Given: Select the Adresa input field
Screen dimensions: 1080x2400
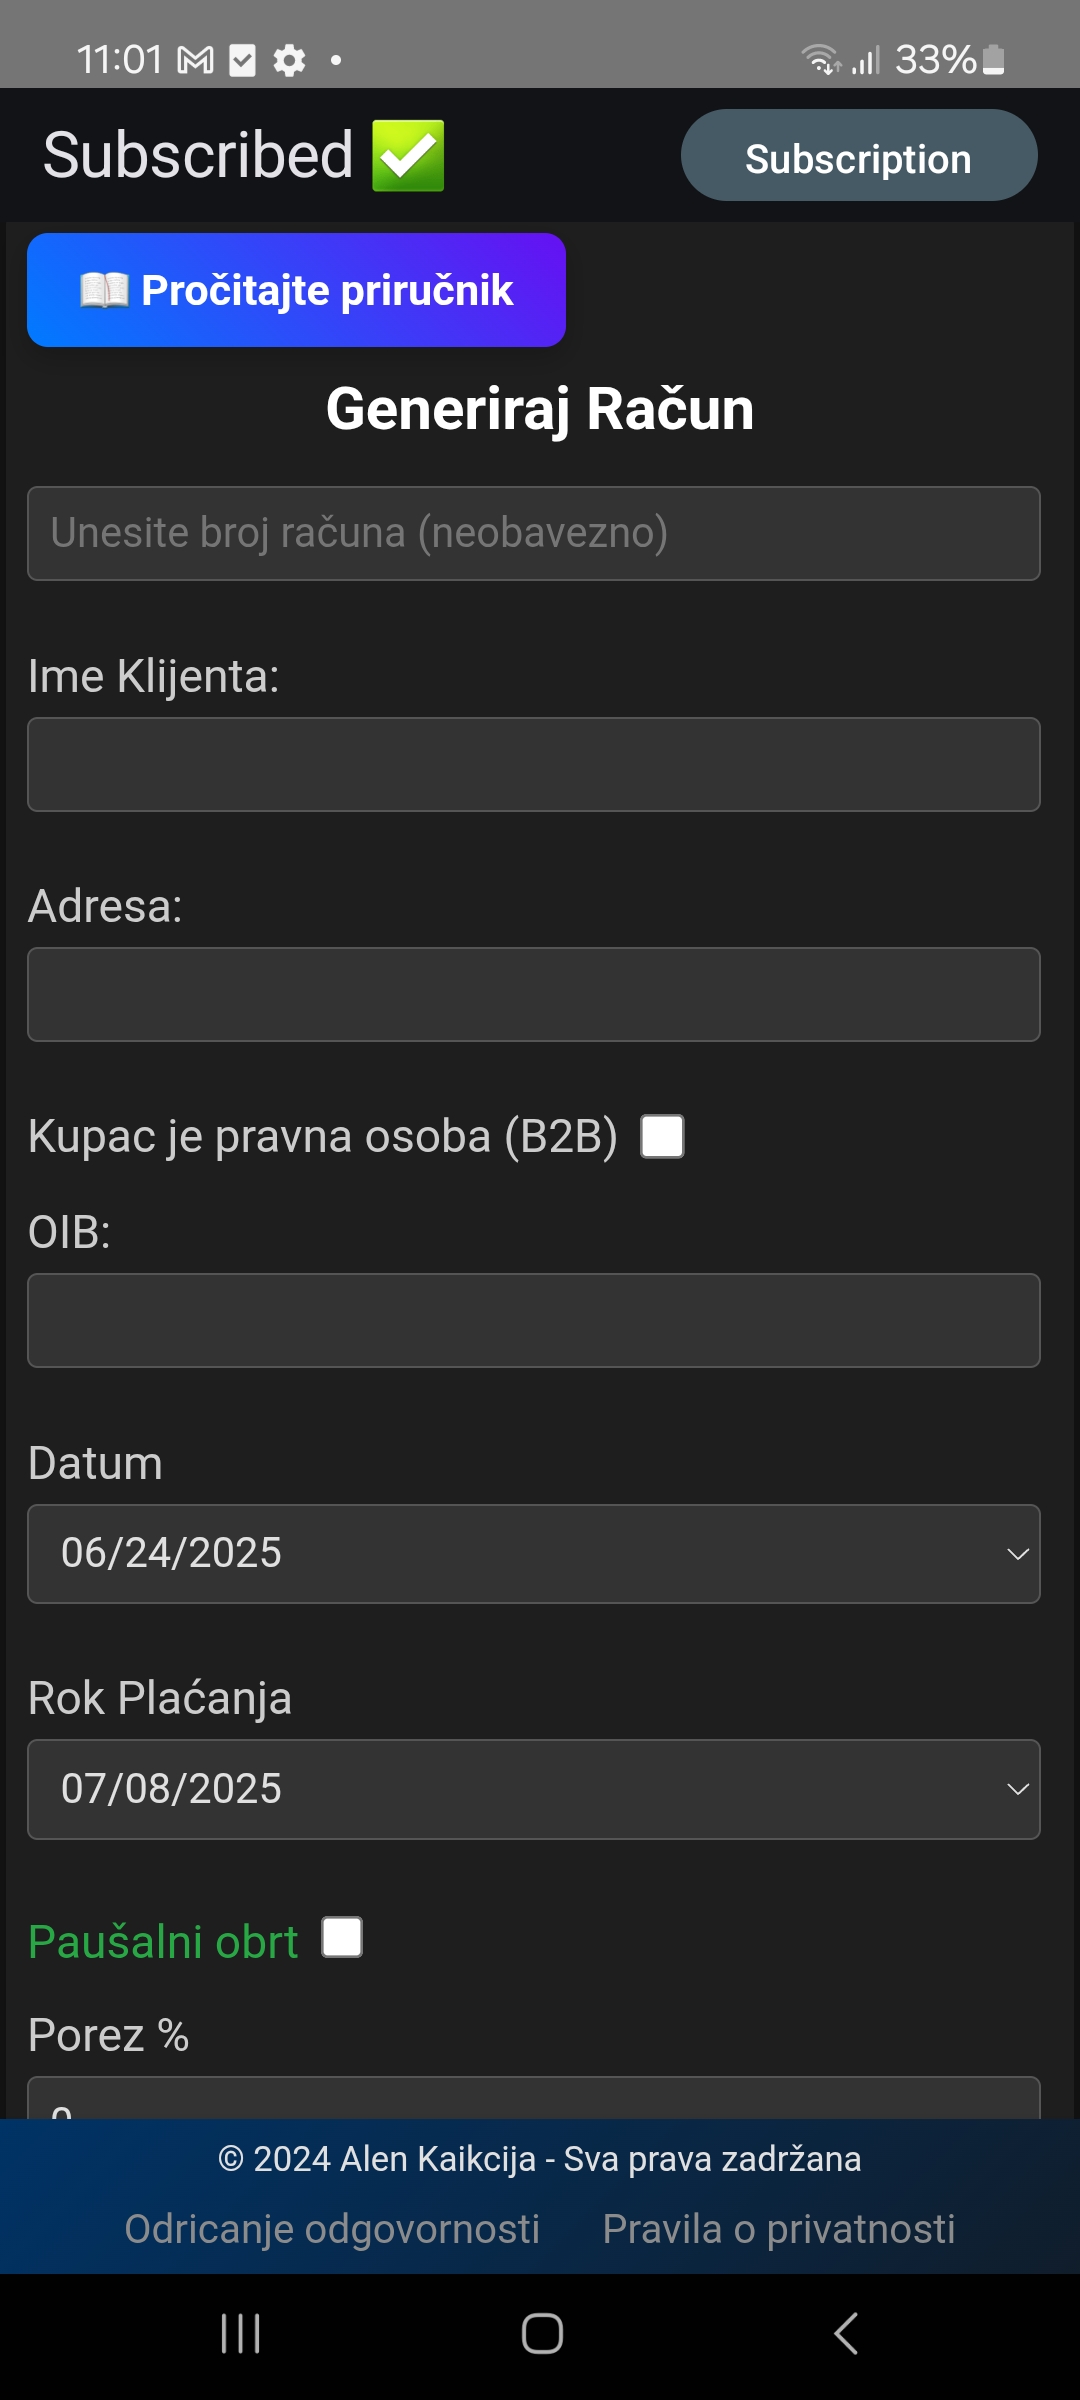Looking at the screenshot, I should [534, 994].
